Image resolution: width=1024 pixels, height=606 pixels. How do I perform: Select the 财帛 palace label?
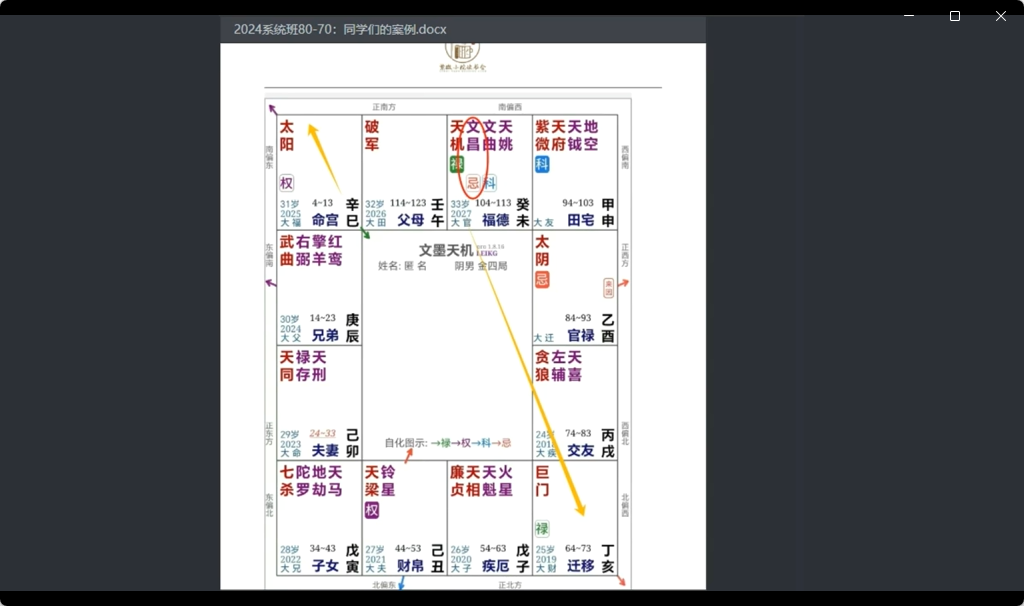(x=410, y=566)
